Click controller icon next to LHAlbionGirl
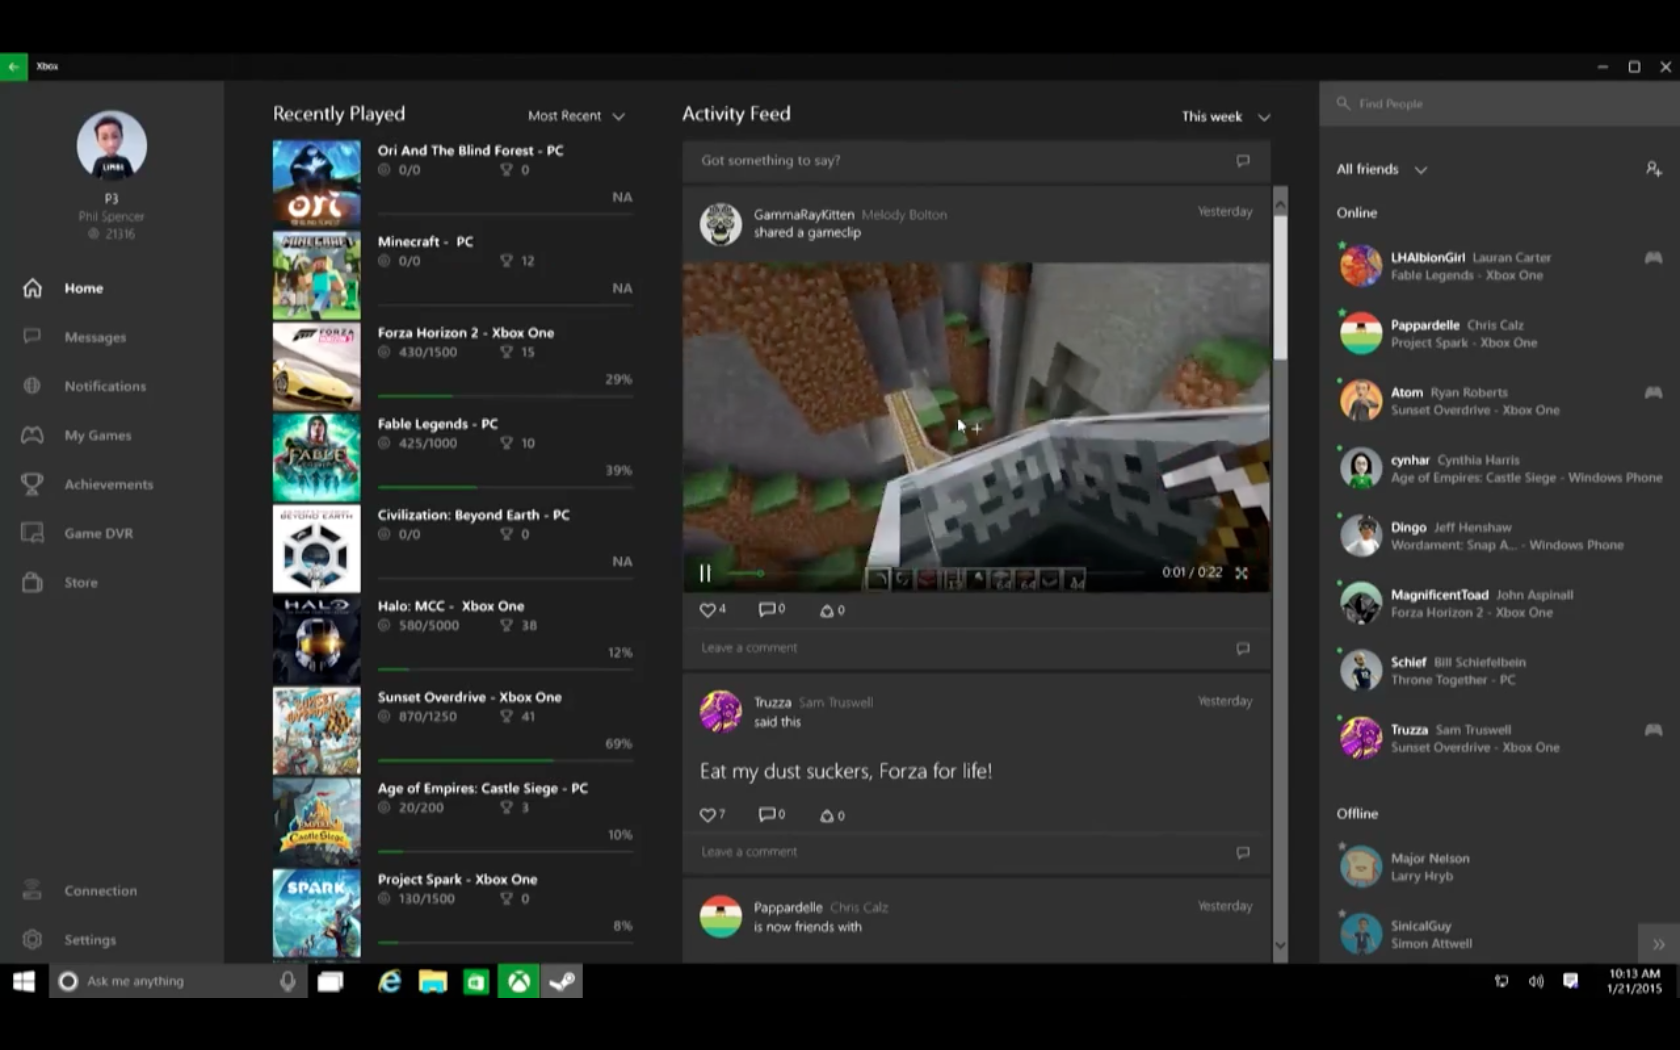This screenshot has width=1680, height=1050. click(x=1653, y=258)
